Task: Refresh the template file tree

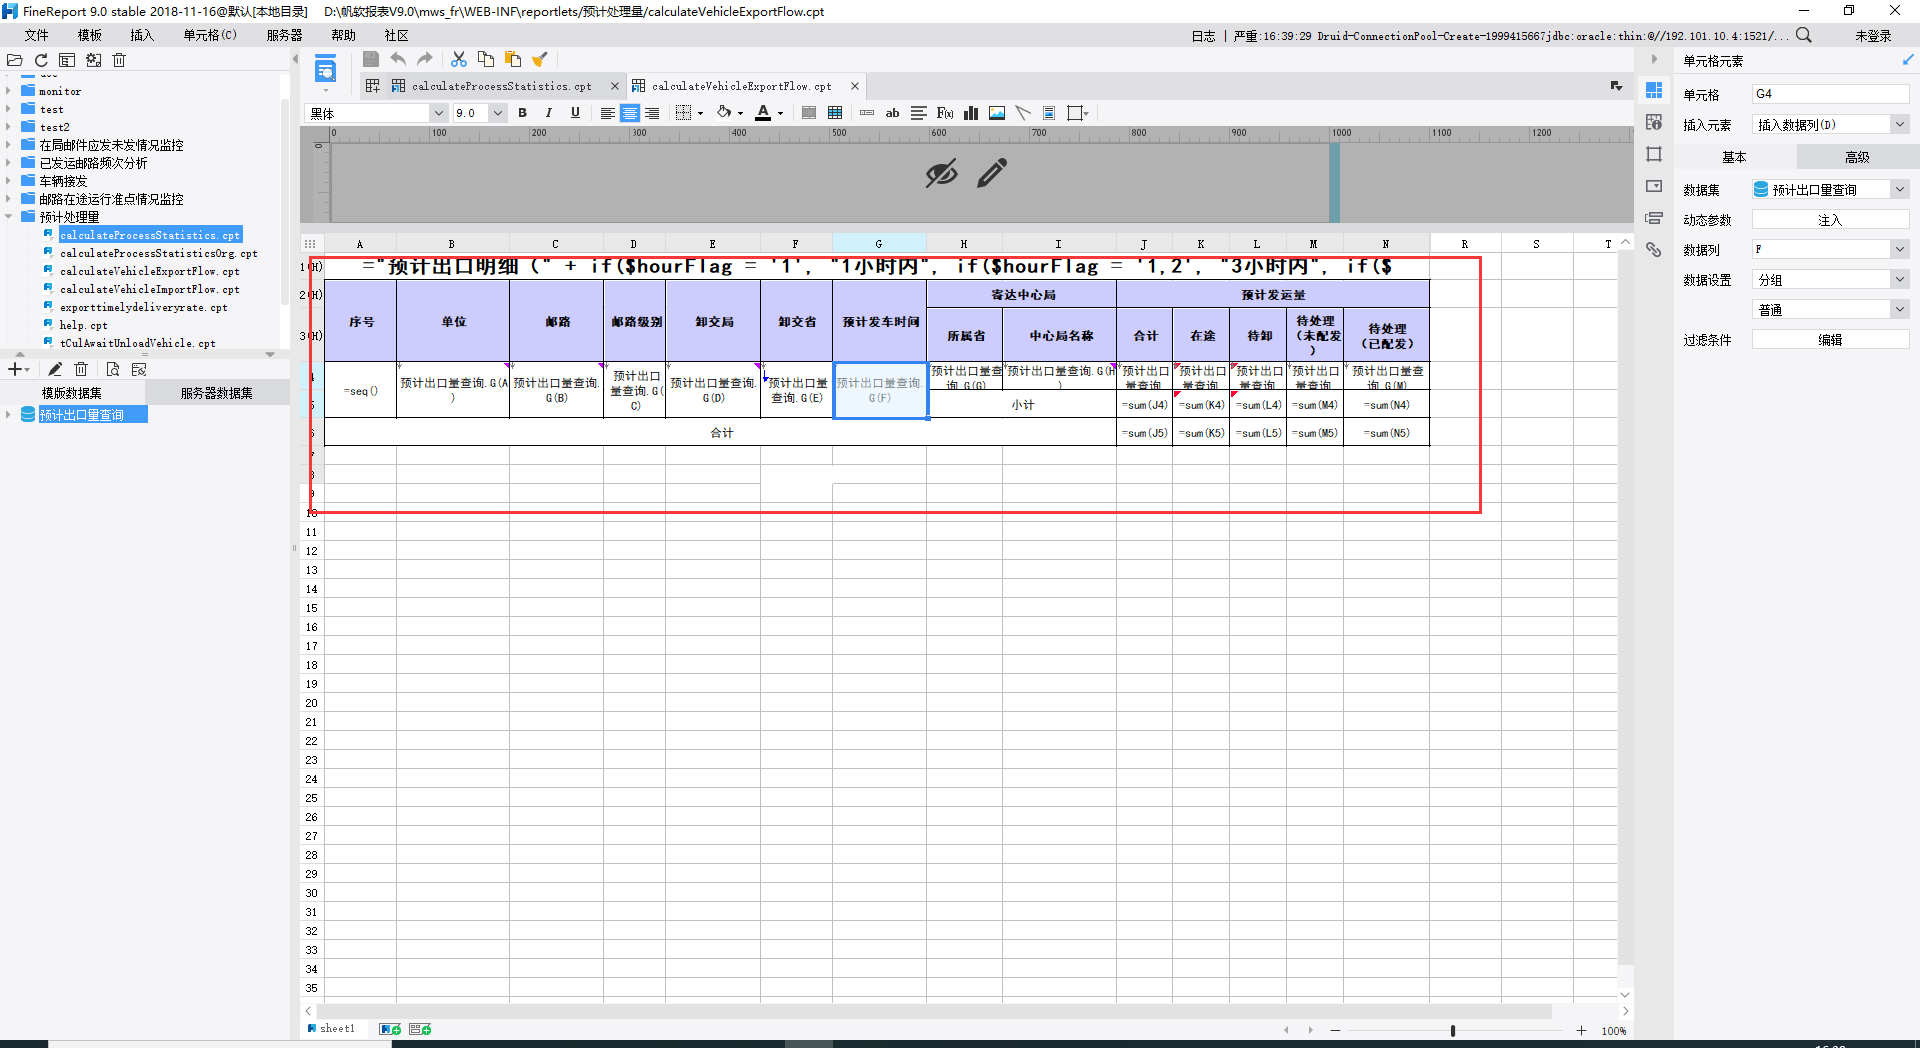Action: tap(41, 60)
